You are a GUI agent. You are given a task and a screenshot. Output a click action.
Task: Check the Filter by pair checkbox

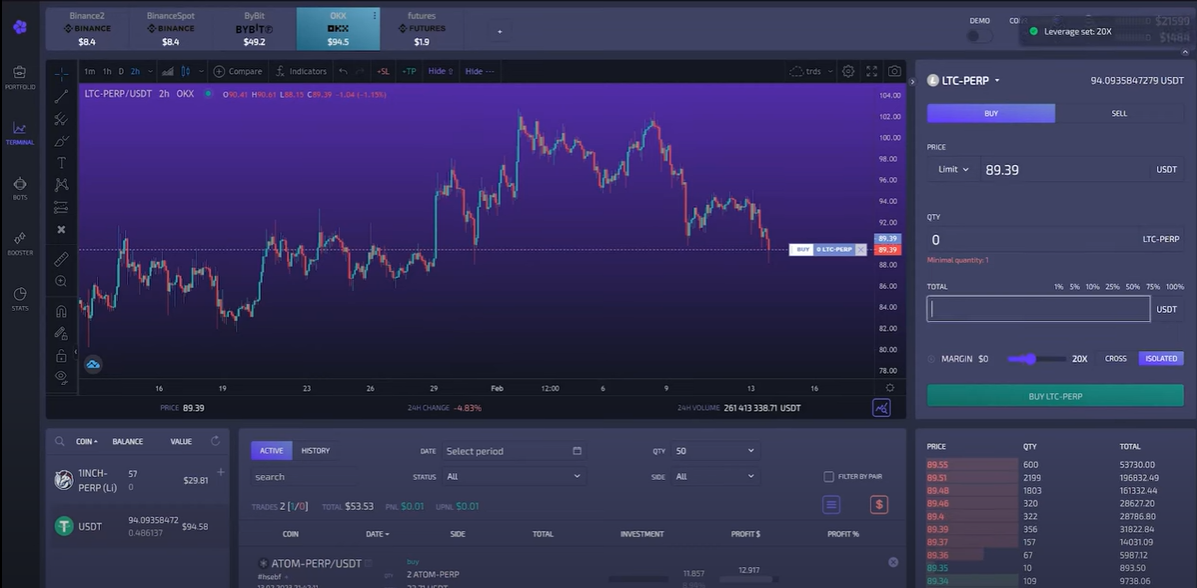click(829, 477)
